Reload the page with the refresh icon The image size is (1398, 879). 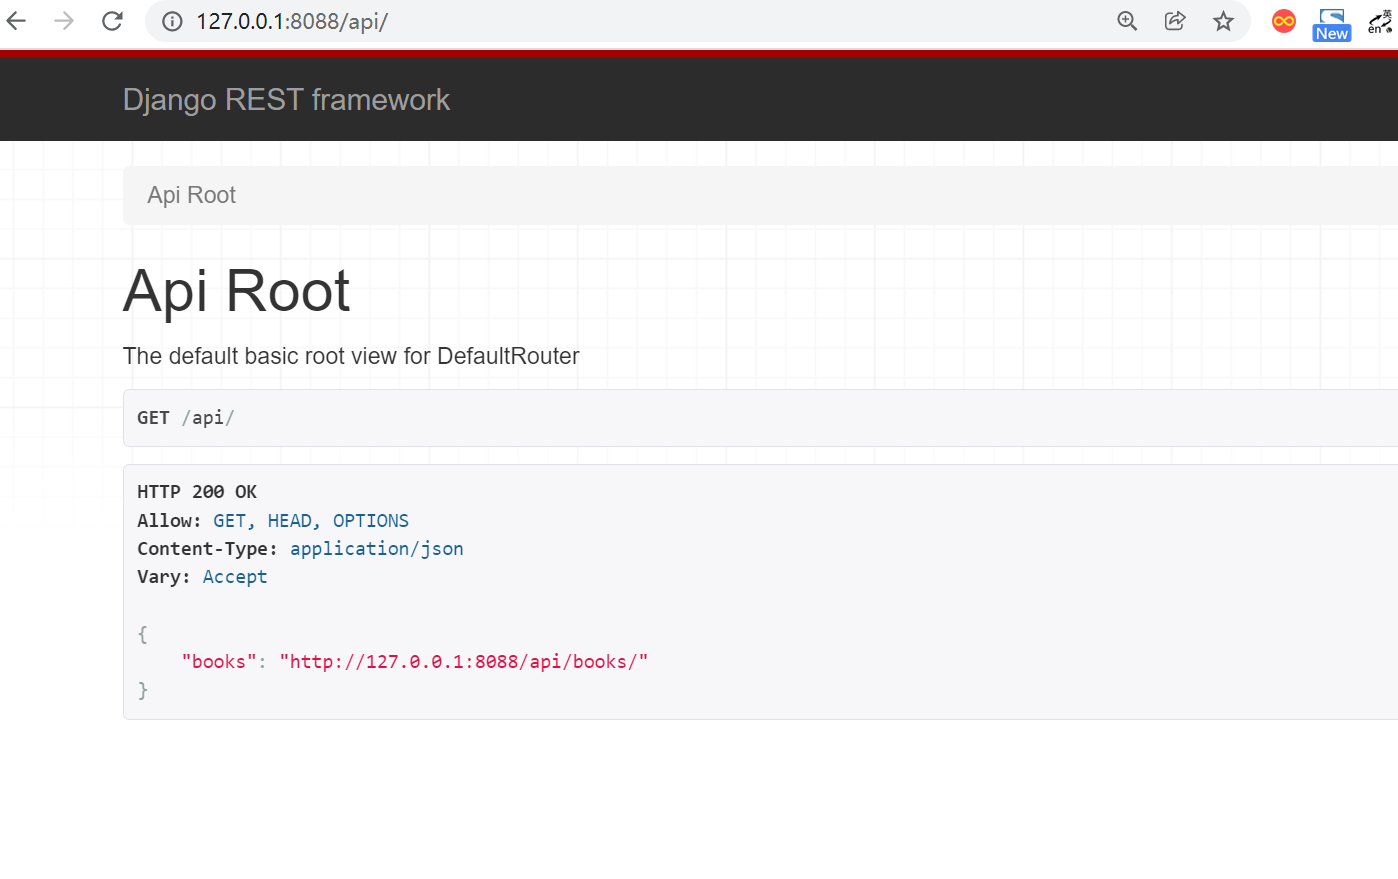tap(112, 21)
